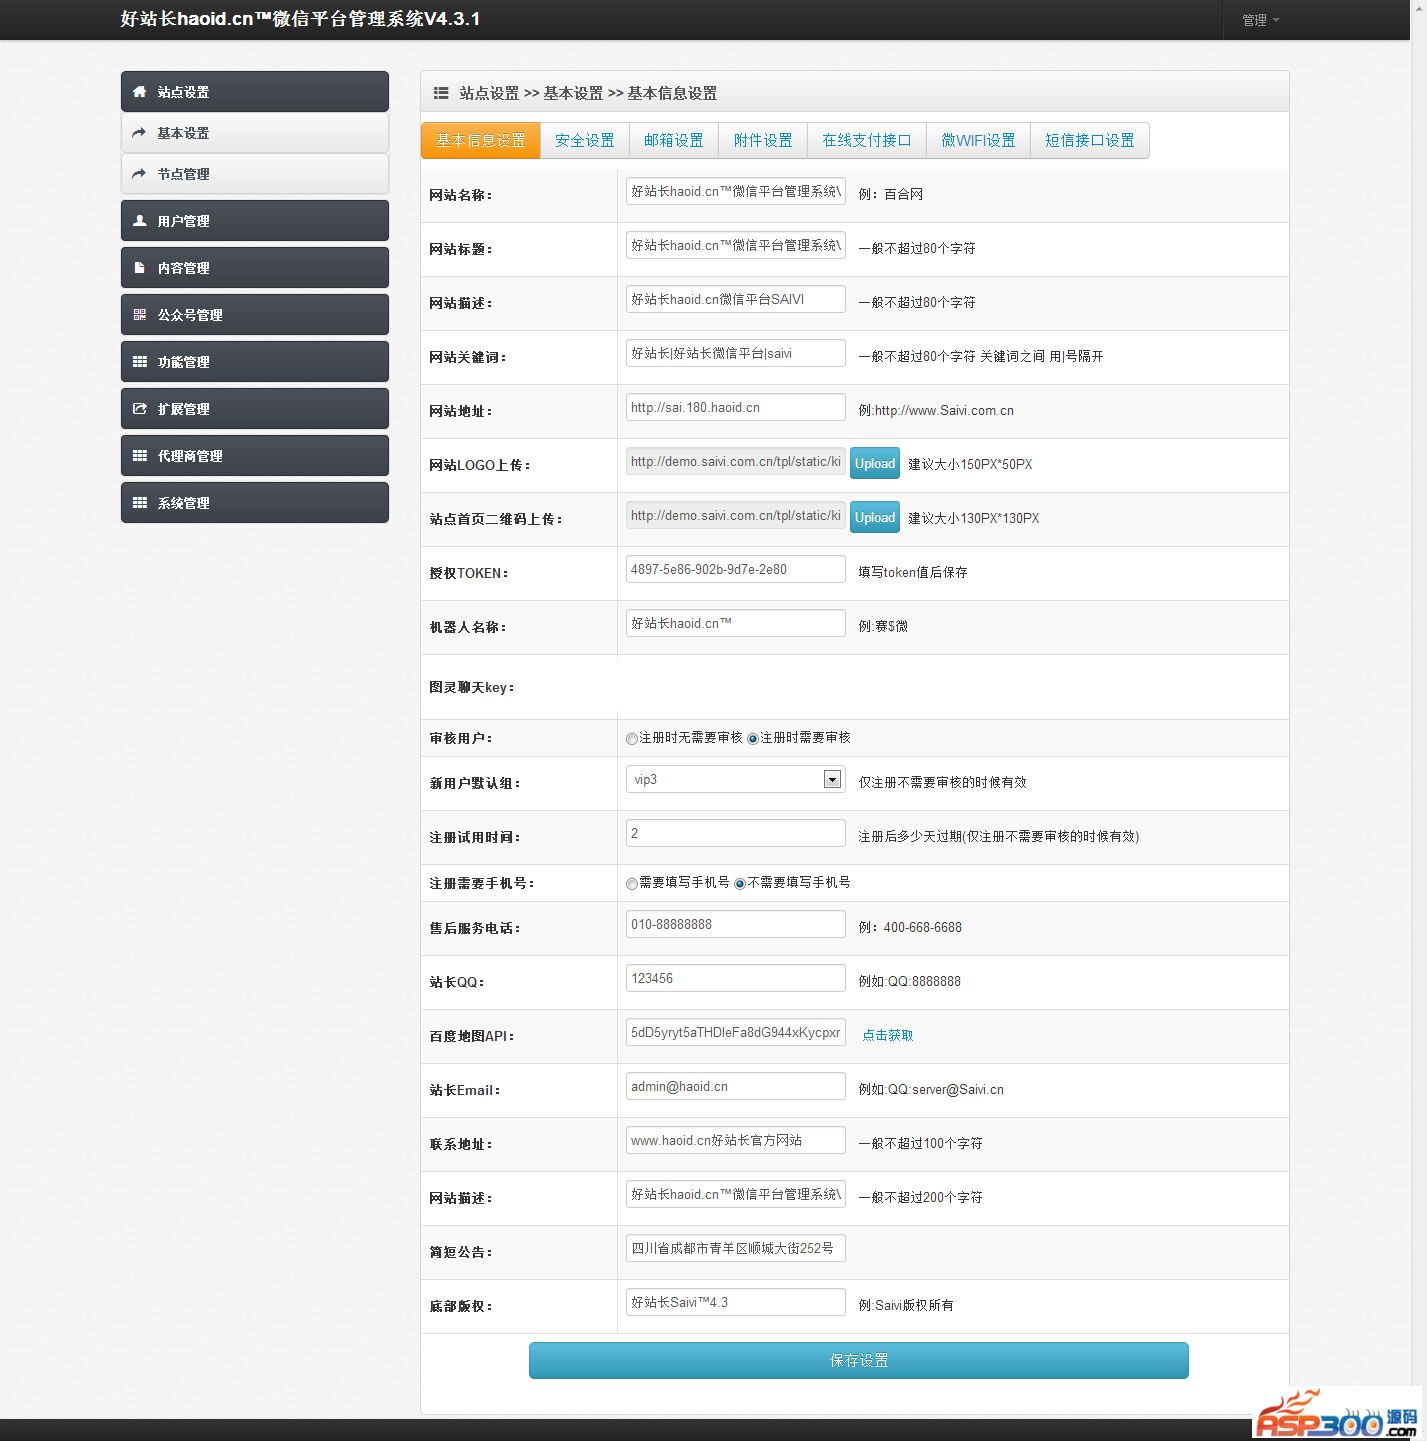Image resolution: width=1427 pixels, height=1441 pixels.
Task: Click the home icon beside 站点设置
Action: (x=140, y=92)
